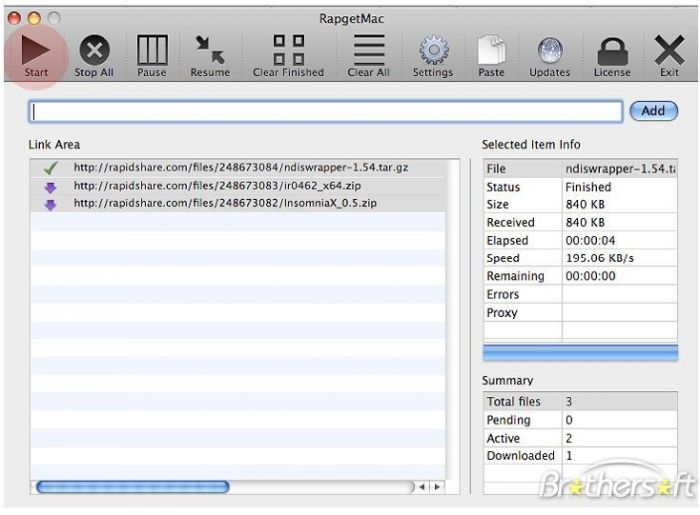Open the Settings gear icon
This screenshot has height=515, width=700.
(433, 50)
